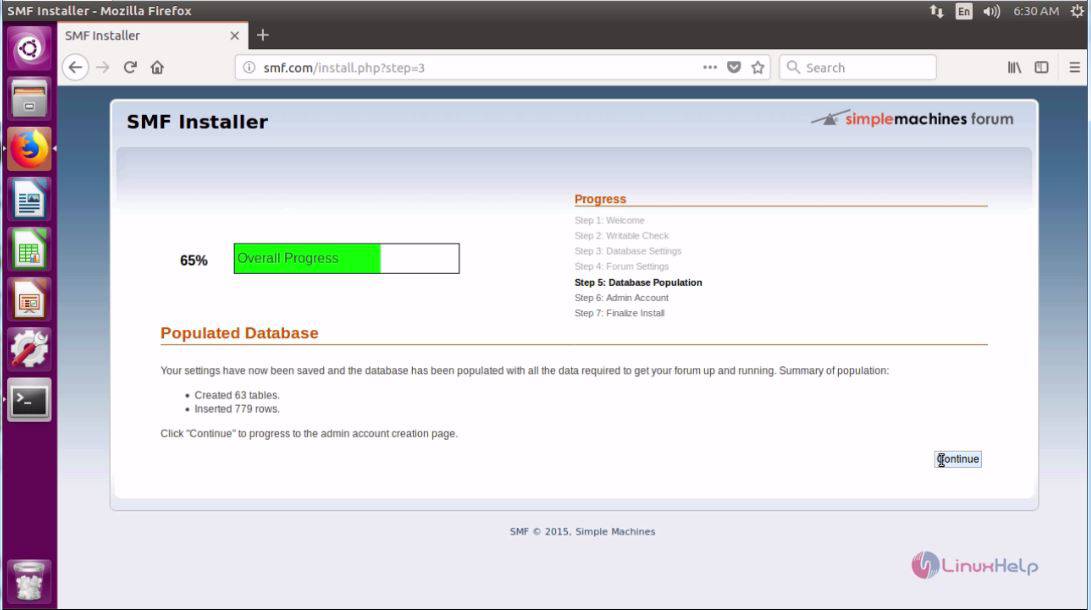The height and width of the screenshot is (610, 1091).
Task: Click the Progress heading
Action: [600, 199]
